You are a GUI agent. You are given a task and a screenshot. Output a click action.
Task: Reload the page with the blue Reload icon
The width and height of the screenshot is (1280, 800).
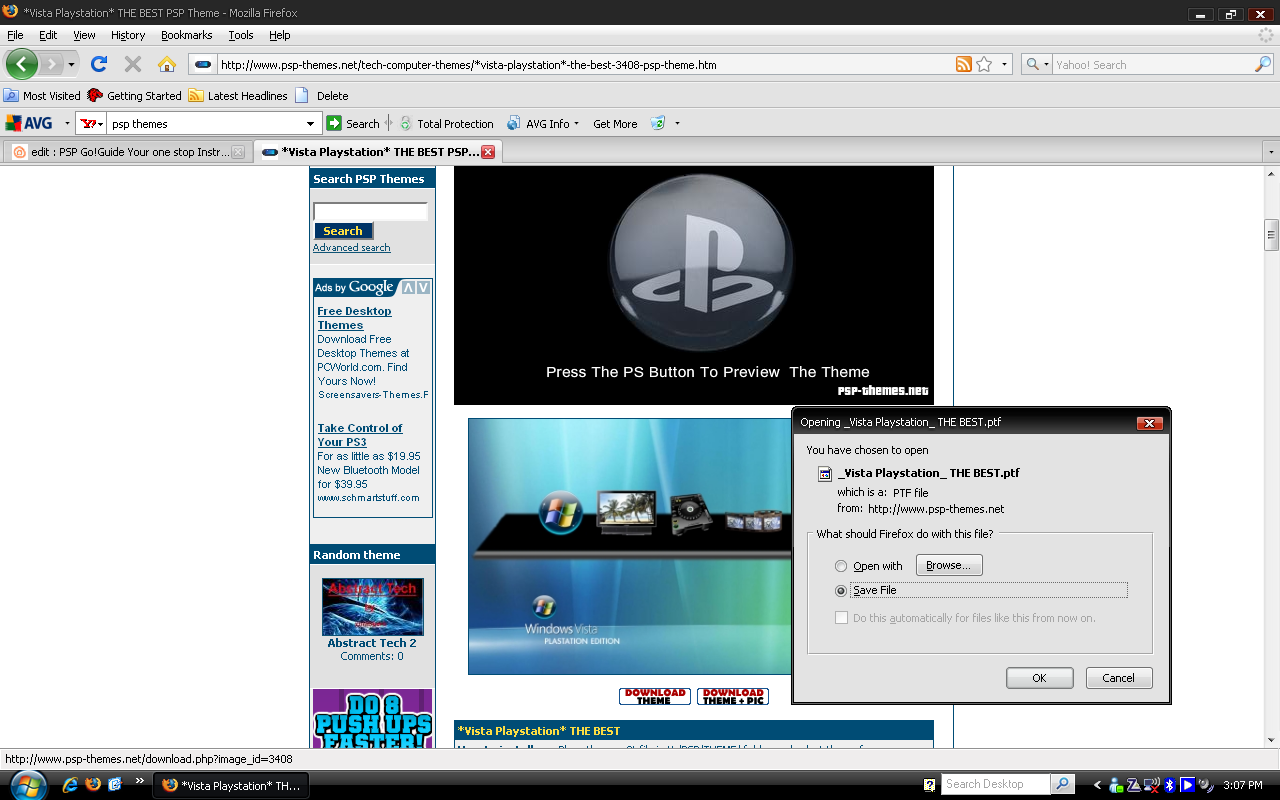pyautogui.click(x=98, y=64)
